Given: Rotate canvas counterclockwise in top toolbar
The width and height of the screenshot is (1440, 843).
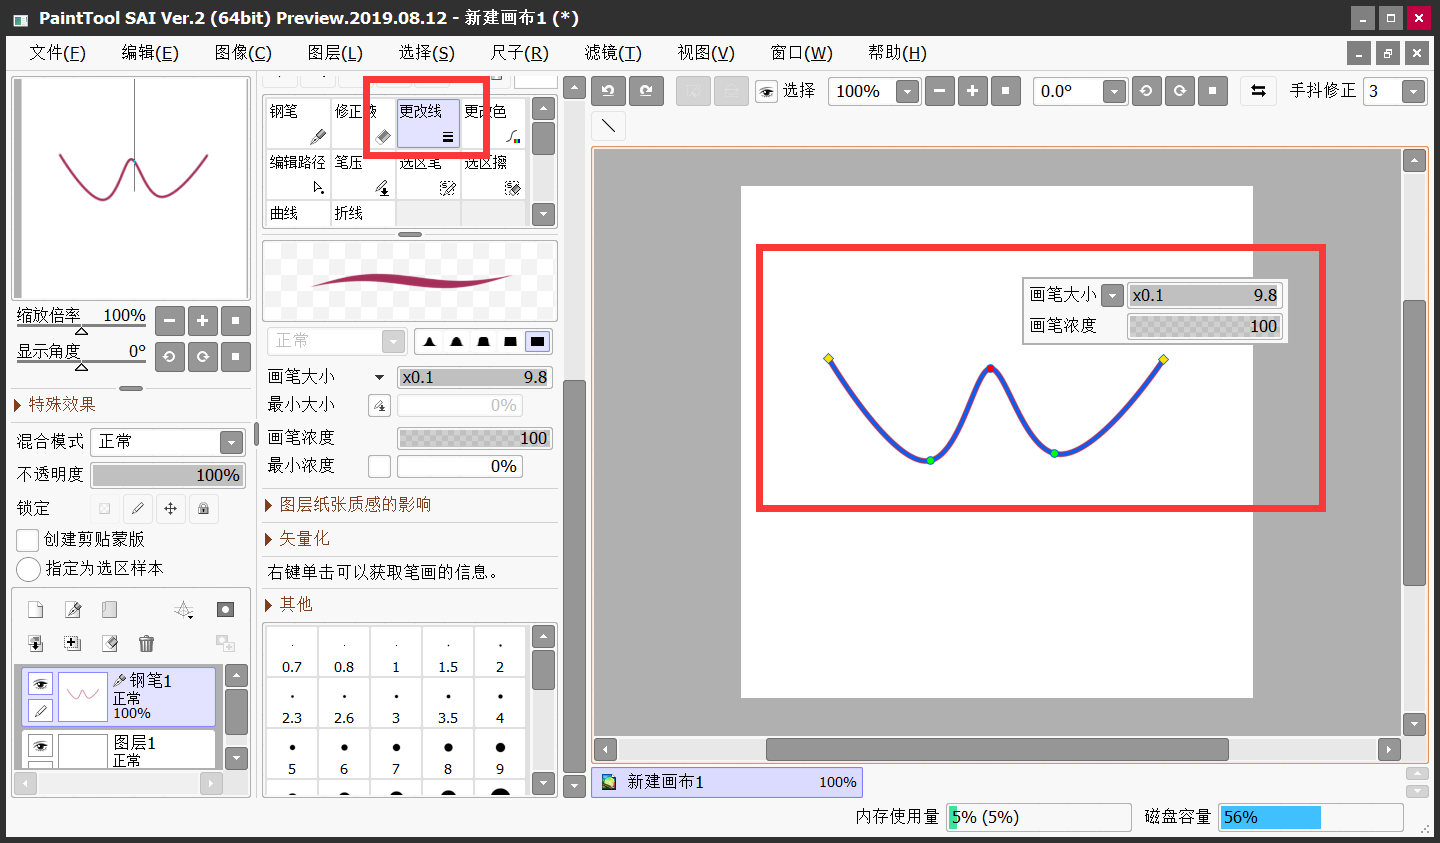Looking at the screenshot, I should pyautogui.click(x=1146, y=91).
